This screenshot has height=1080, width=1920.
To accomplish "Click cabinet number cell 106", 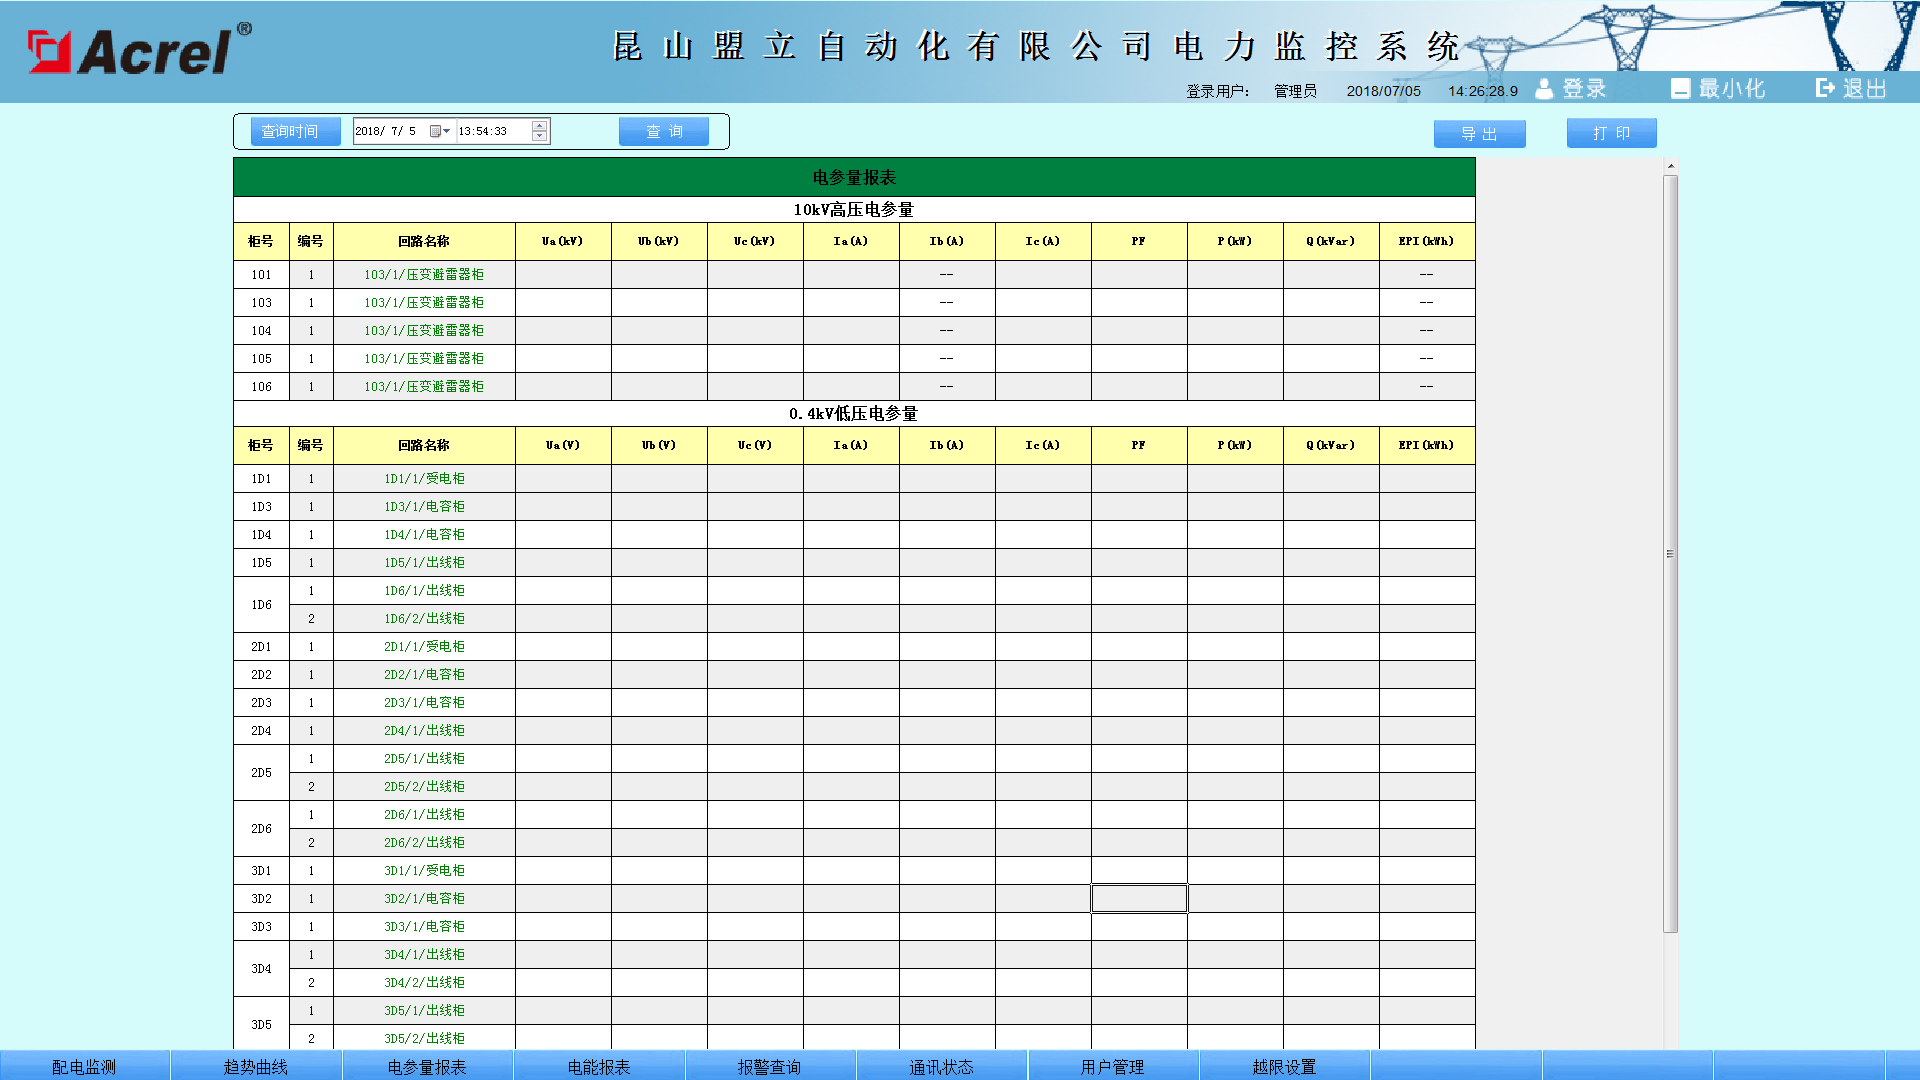I will 261,386.
